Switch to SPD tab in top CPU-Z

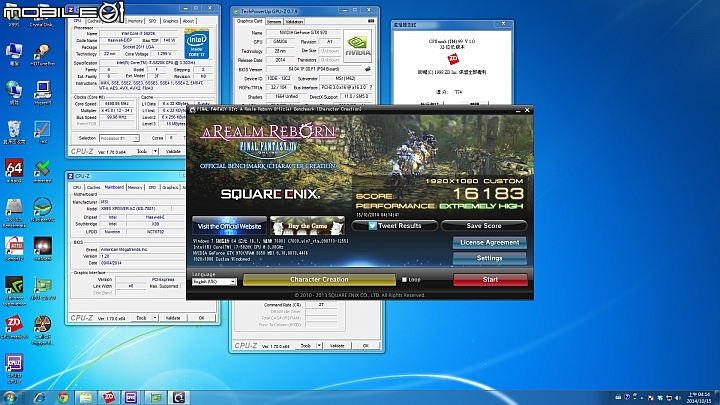152,21
